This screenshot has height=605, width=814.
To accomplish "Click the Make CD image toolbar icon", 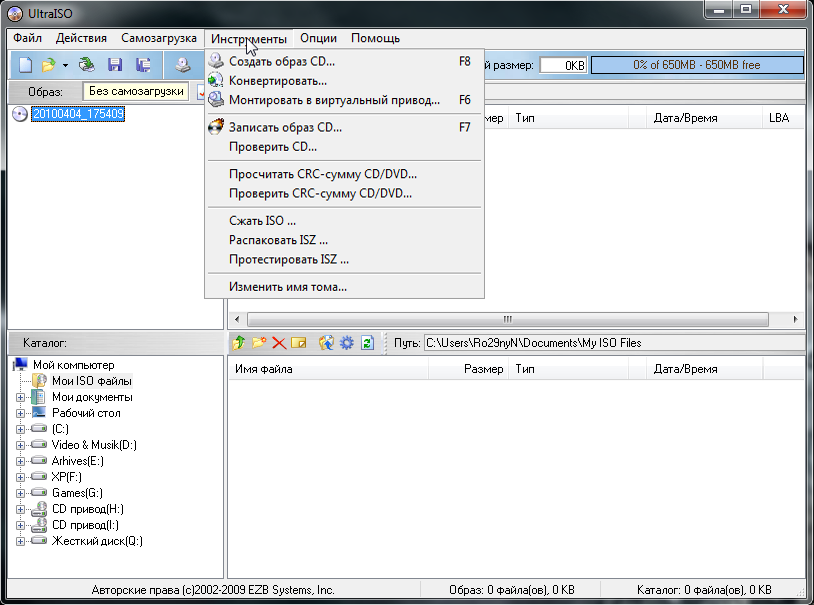I will (x=182, y=65).
